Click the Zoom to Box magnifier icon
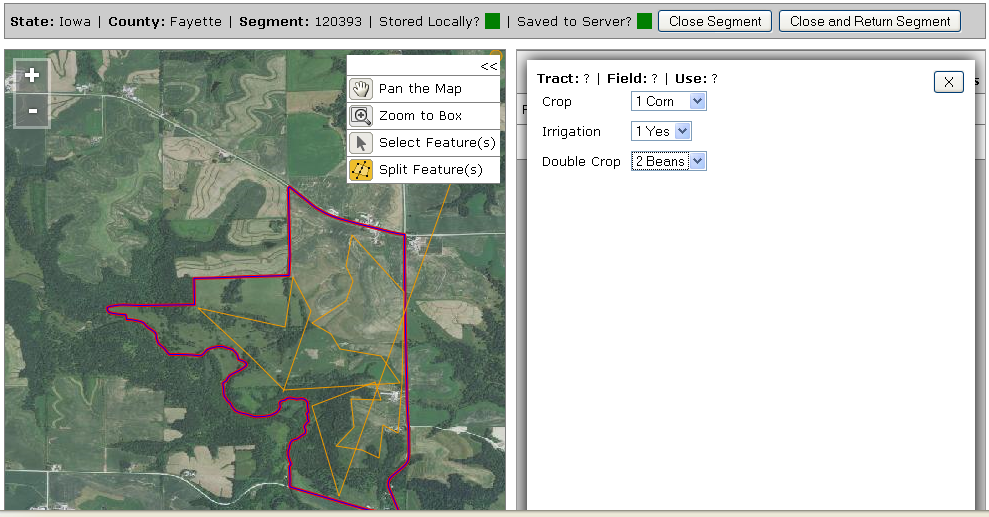The image size is (989, 517). (x=361, y=116)
